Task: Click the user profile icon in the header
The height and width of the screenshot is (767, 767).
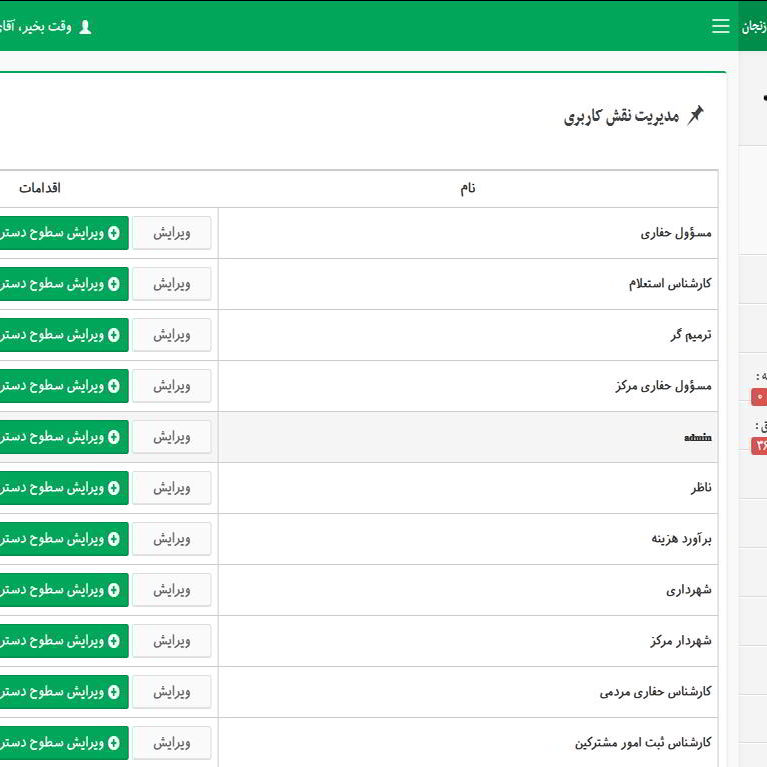Action: pos(85,27)
